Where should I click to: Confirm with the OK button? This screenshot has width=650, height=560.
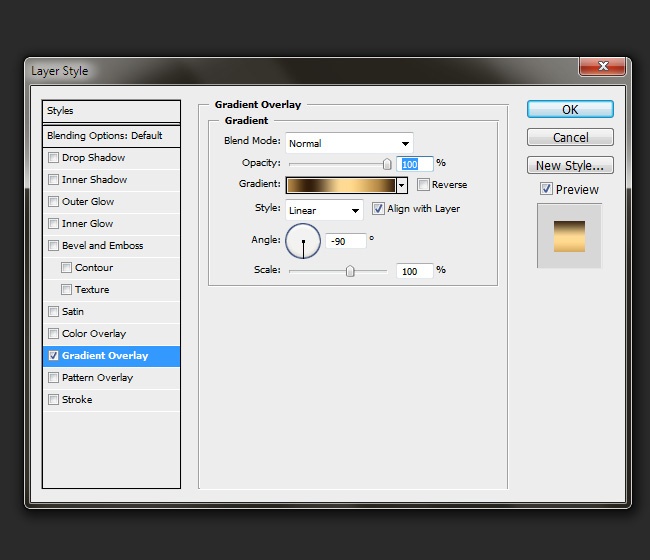click(570, 109)
